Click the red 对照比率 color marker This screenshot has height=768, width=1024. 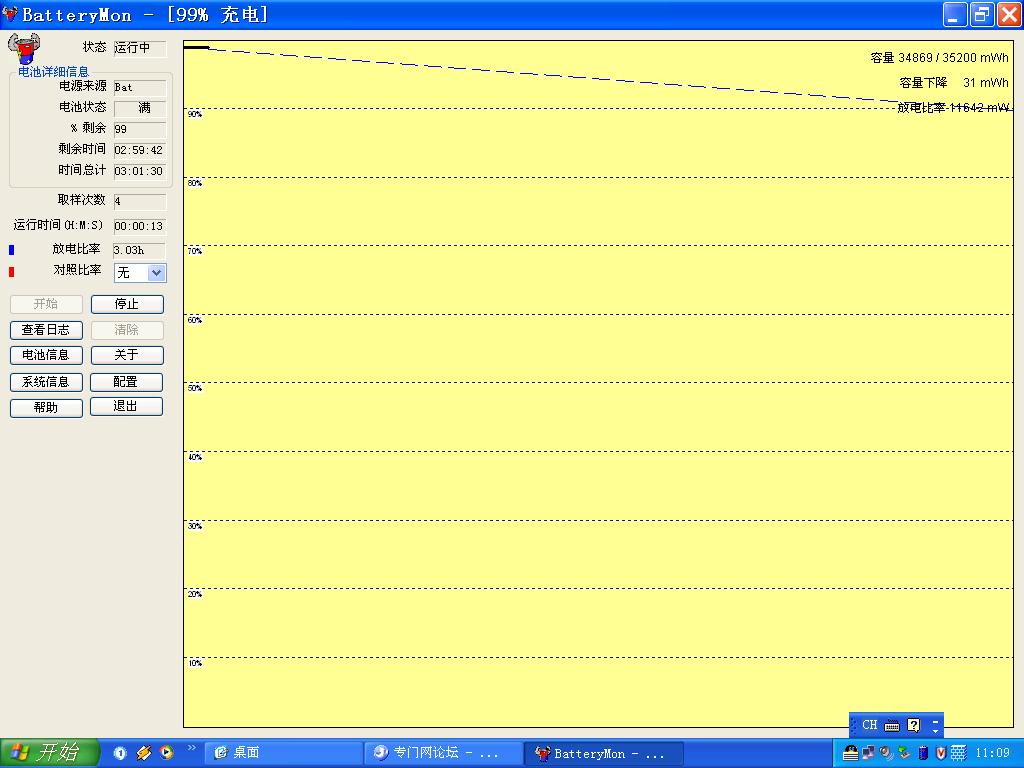(11, 272)
